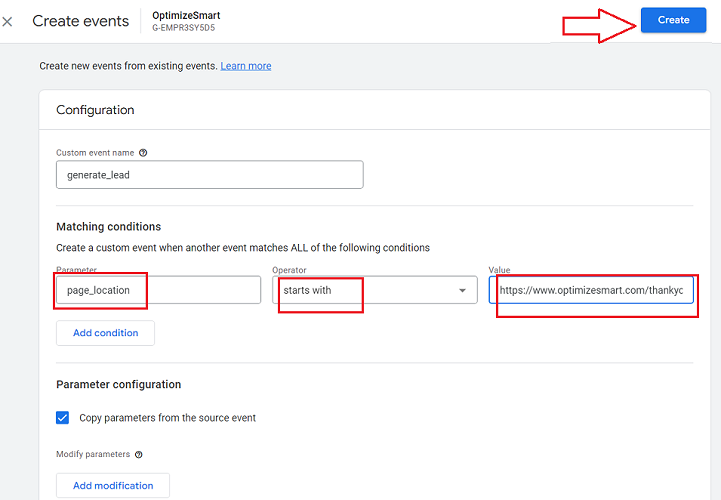Close the Create events panel

pos(7,21)
